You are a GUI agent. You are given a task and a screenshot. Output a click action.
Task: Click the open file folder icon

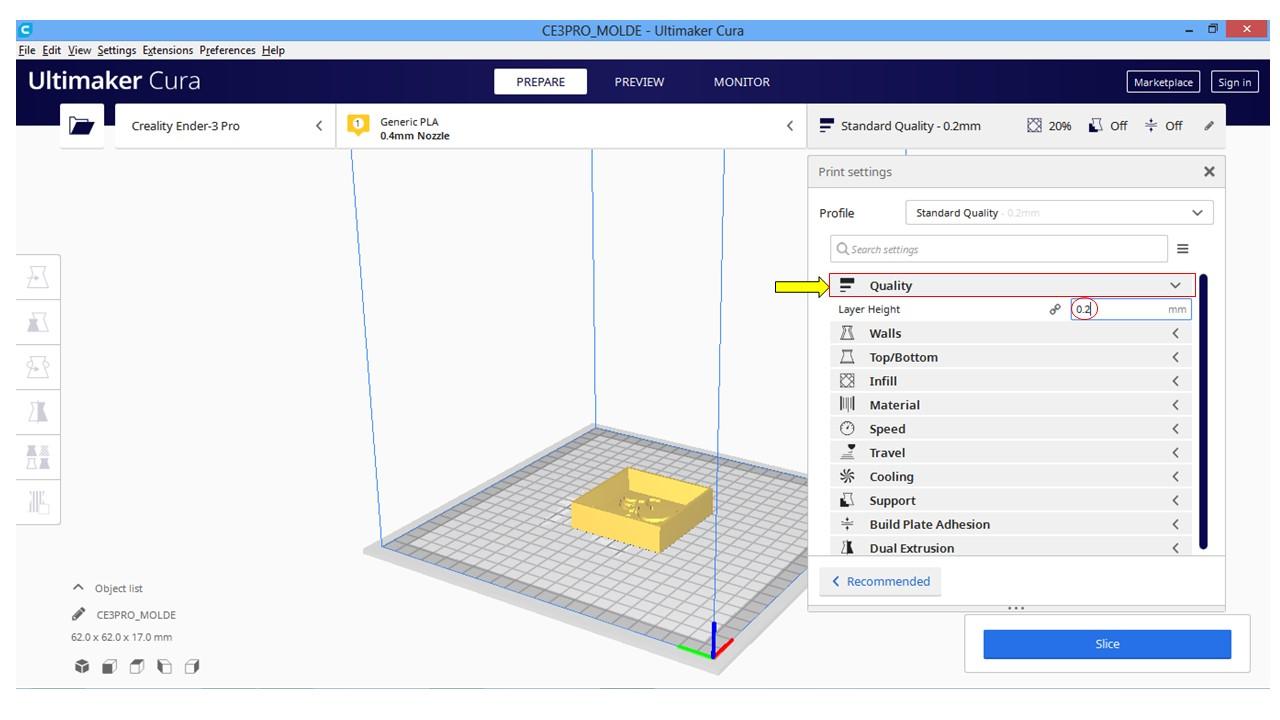tap(82, 126)
